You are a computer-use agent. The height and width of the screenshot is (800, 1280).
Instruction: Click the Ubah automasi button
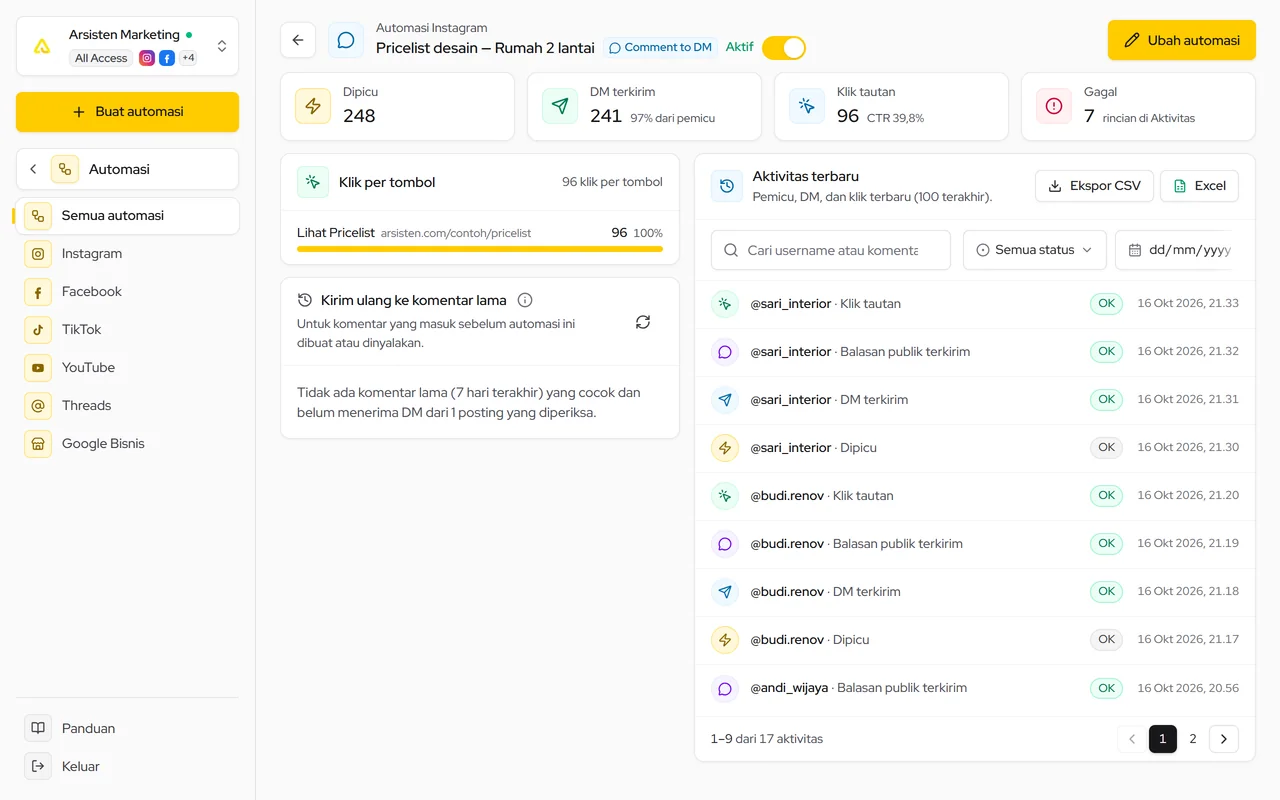click(x=1182, y=40)
